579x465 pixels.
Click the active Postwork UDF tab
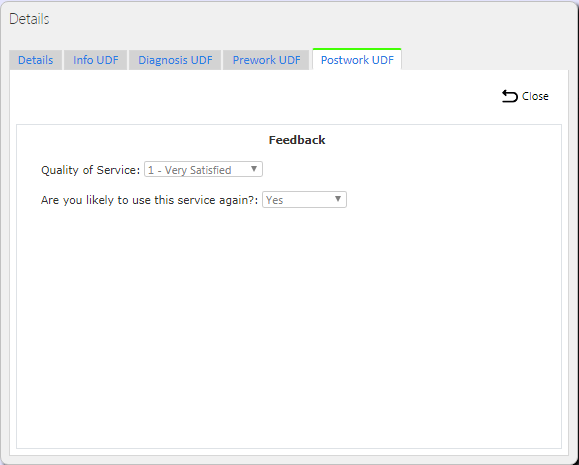click(x=357, y=59)
